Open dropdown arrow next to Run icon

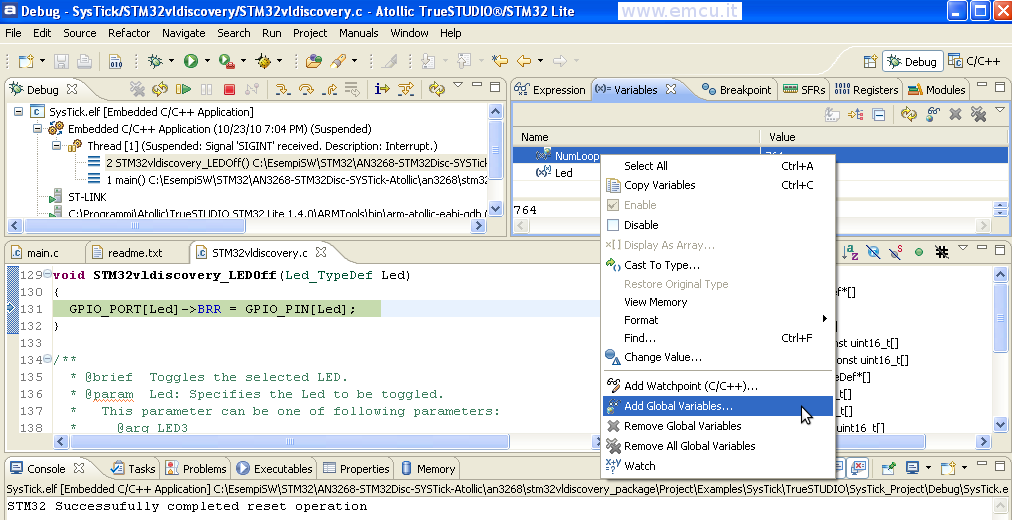[x=207, y=61]
